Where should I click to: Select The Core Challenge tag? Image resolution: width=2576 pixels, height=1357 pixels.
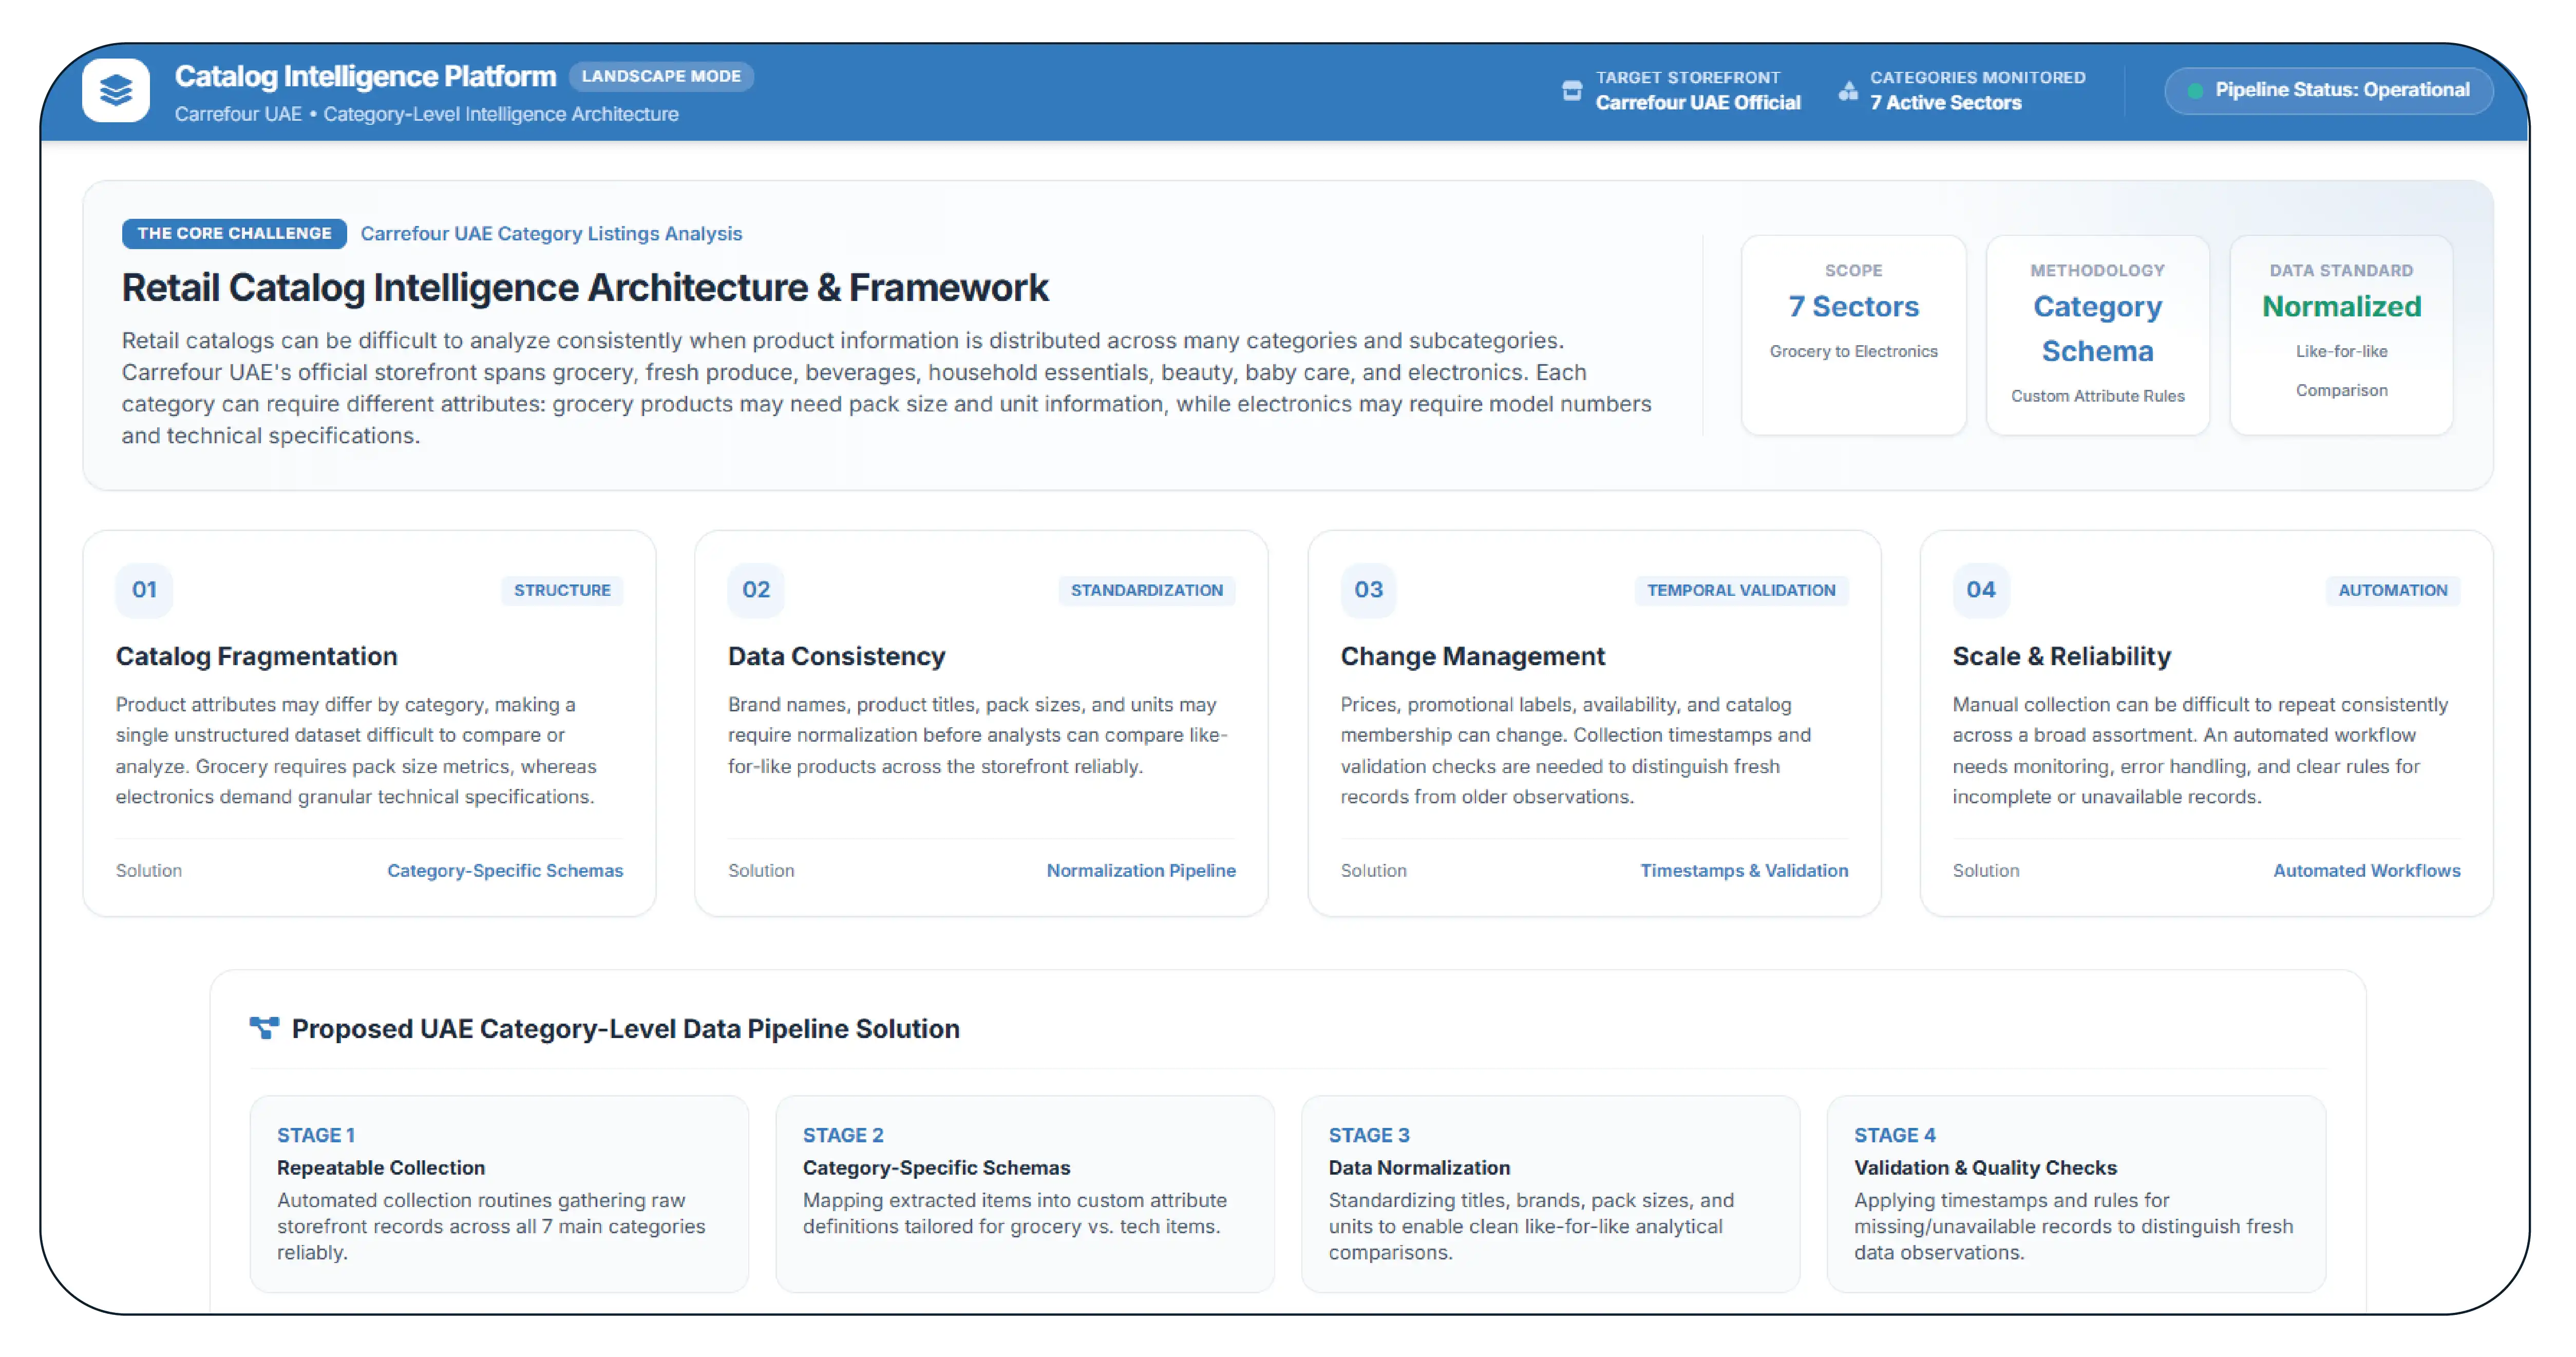pos(234,233)
